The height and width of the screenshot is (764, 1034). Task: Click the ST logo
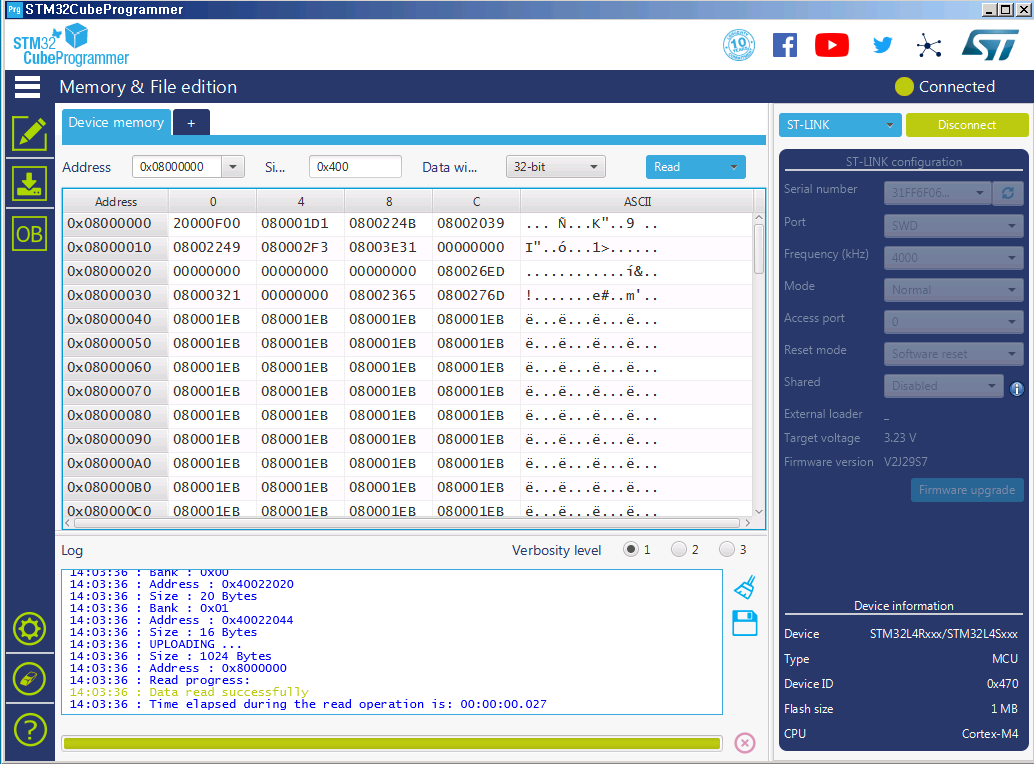tap(990, 45)
